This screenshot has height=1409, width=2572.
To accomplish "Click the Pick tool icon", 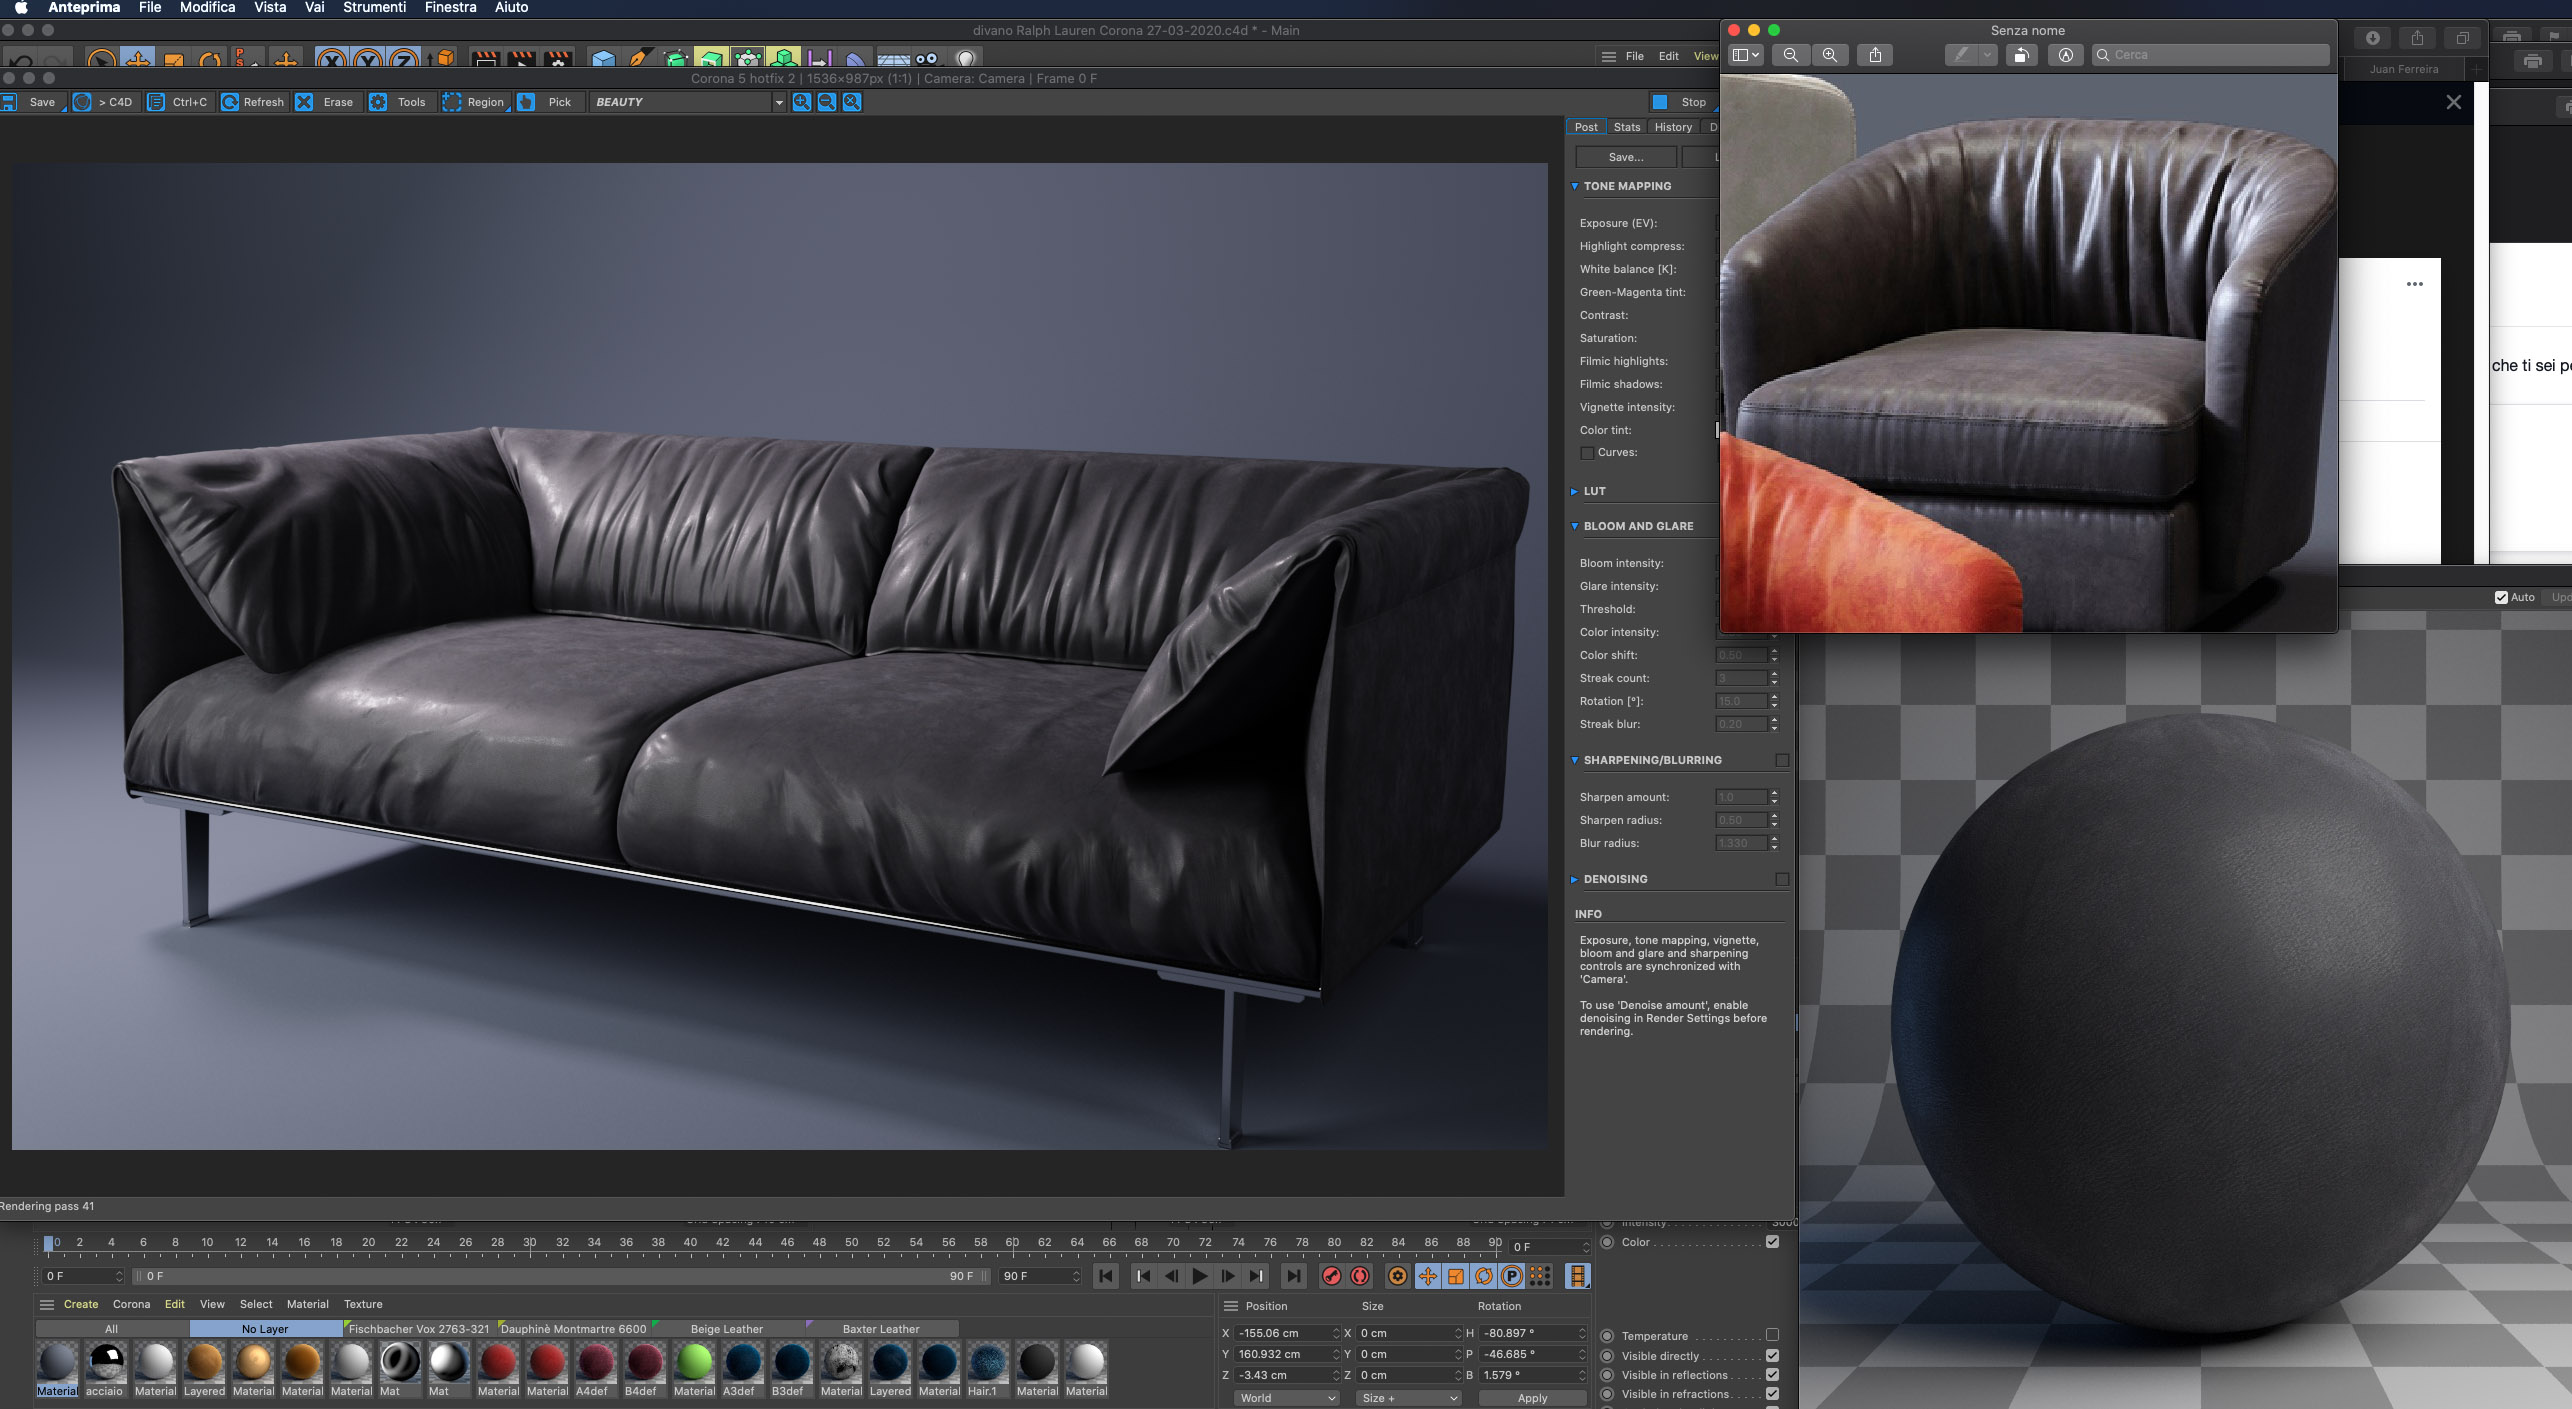I will (x=526, y=102).
